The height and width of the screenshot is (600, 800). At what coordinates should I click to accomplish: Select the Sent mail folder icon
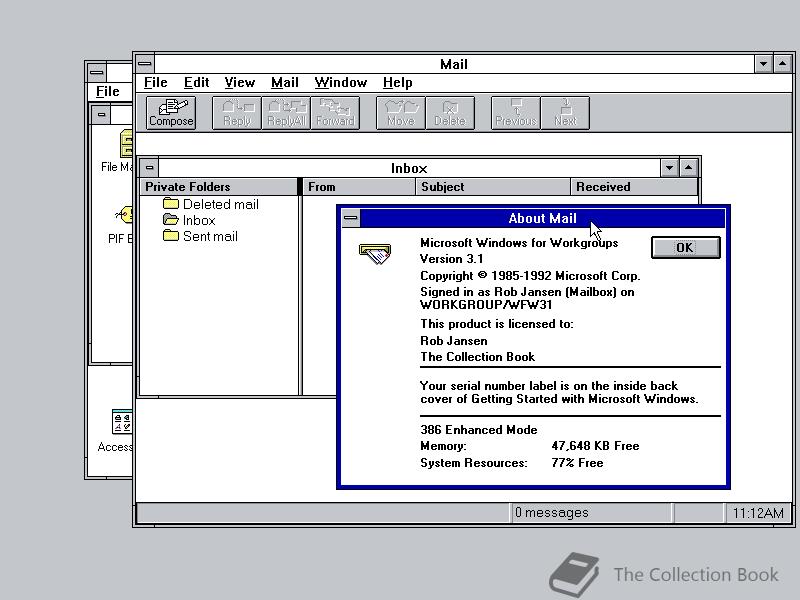point(170,236)
